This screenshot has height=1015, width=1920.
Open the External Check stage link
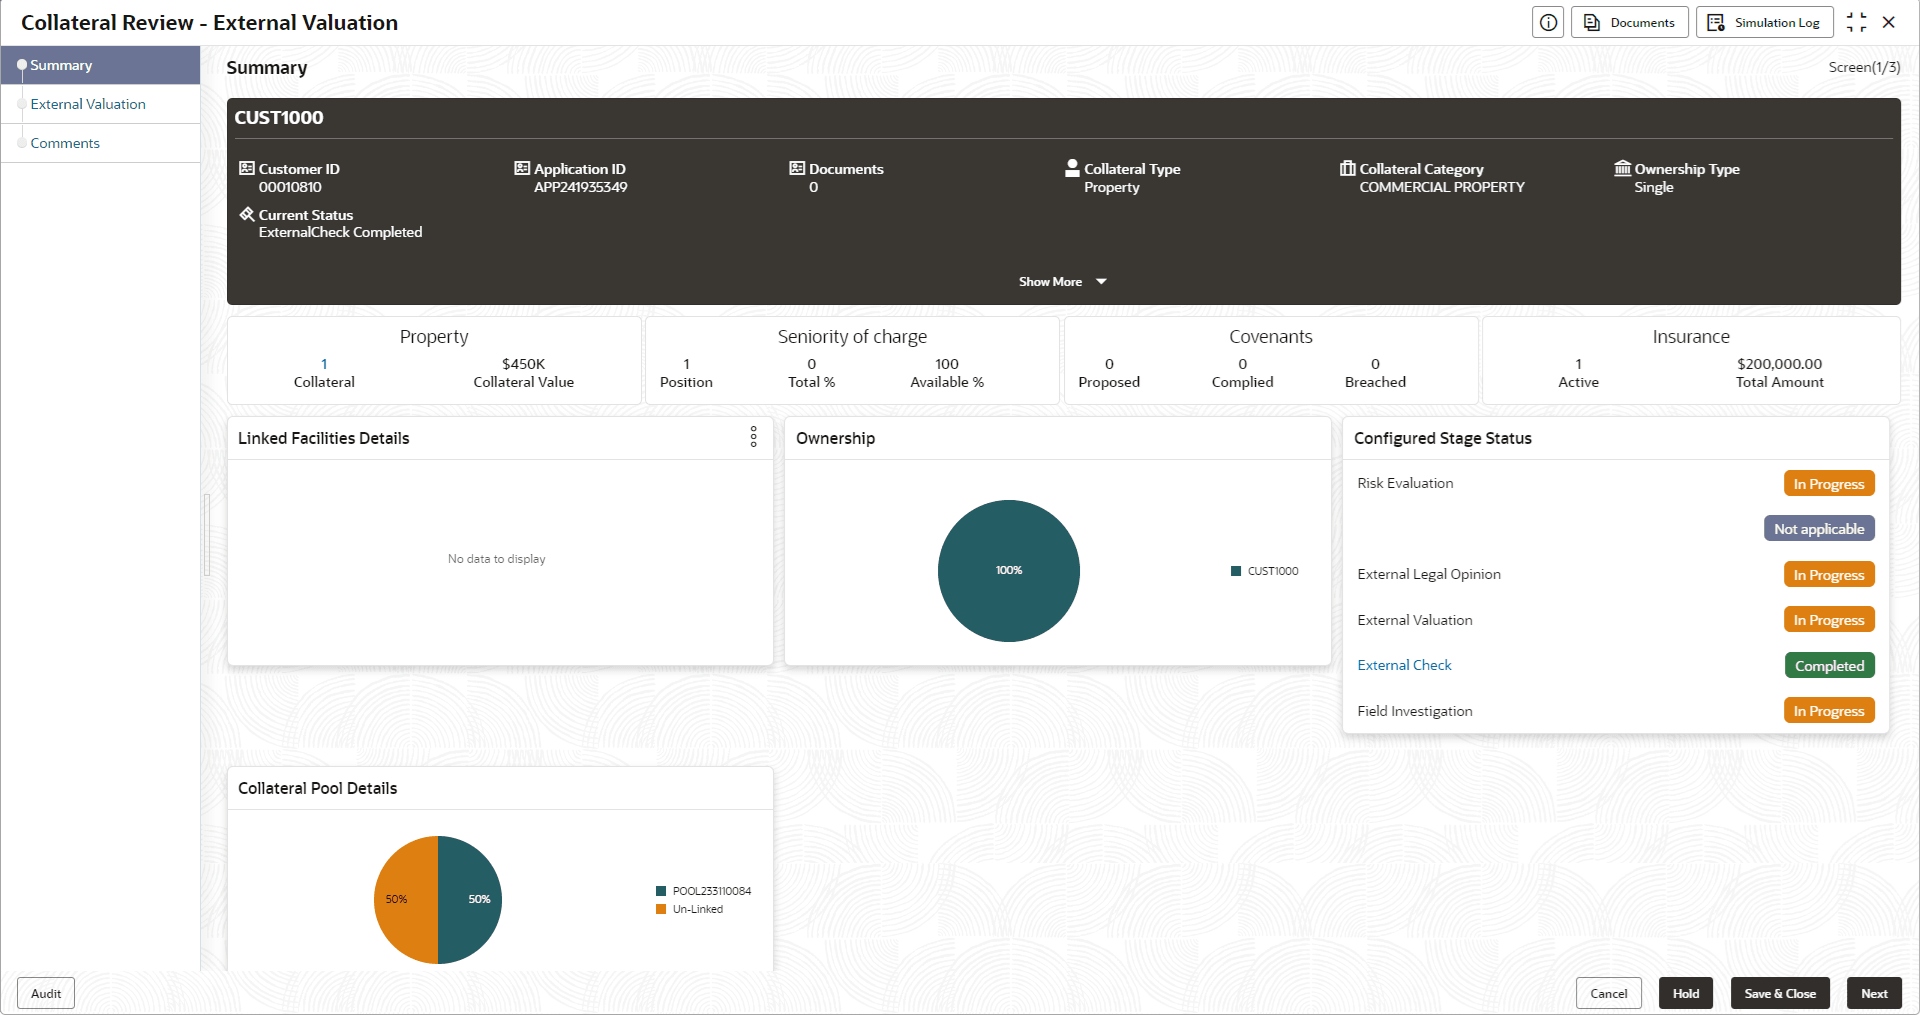coord(1404,665)
